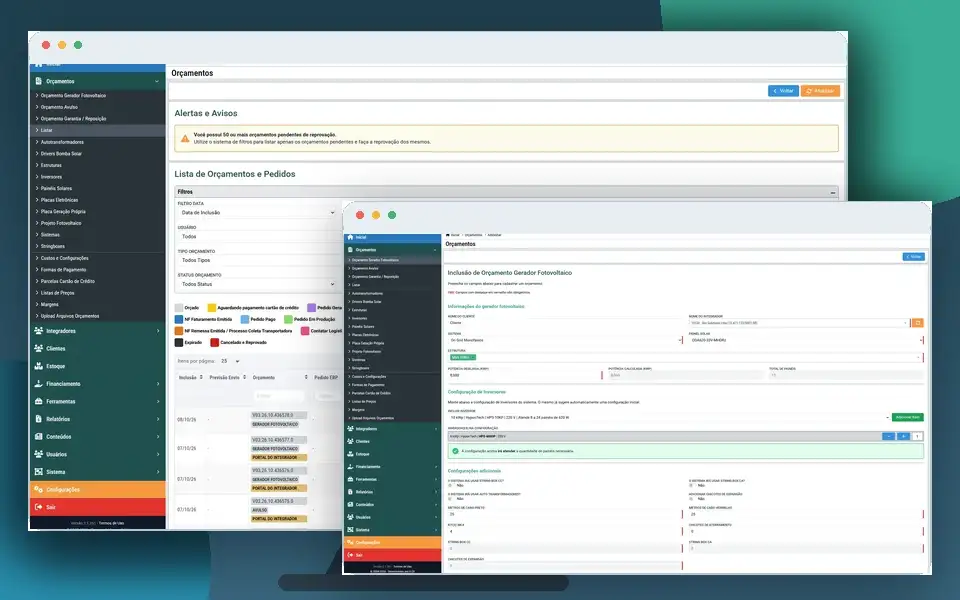Click the Potência Desejada input field

pos(525,375)
